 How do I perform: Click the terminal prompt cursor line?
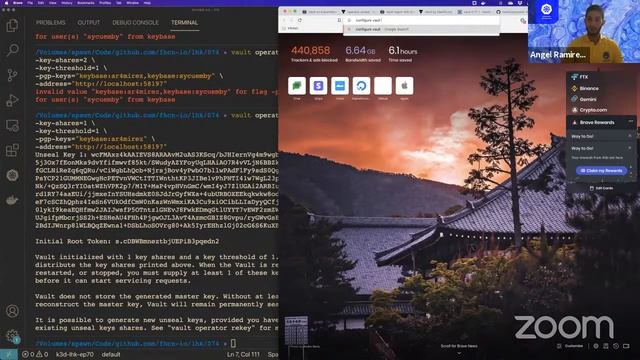(135, 343)
